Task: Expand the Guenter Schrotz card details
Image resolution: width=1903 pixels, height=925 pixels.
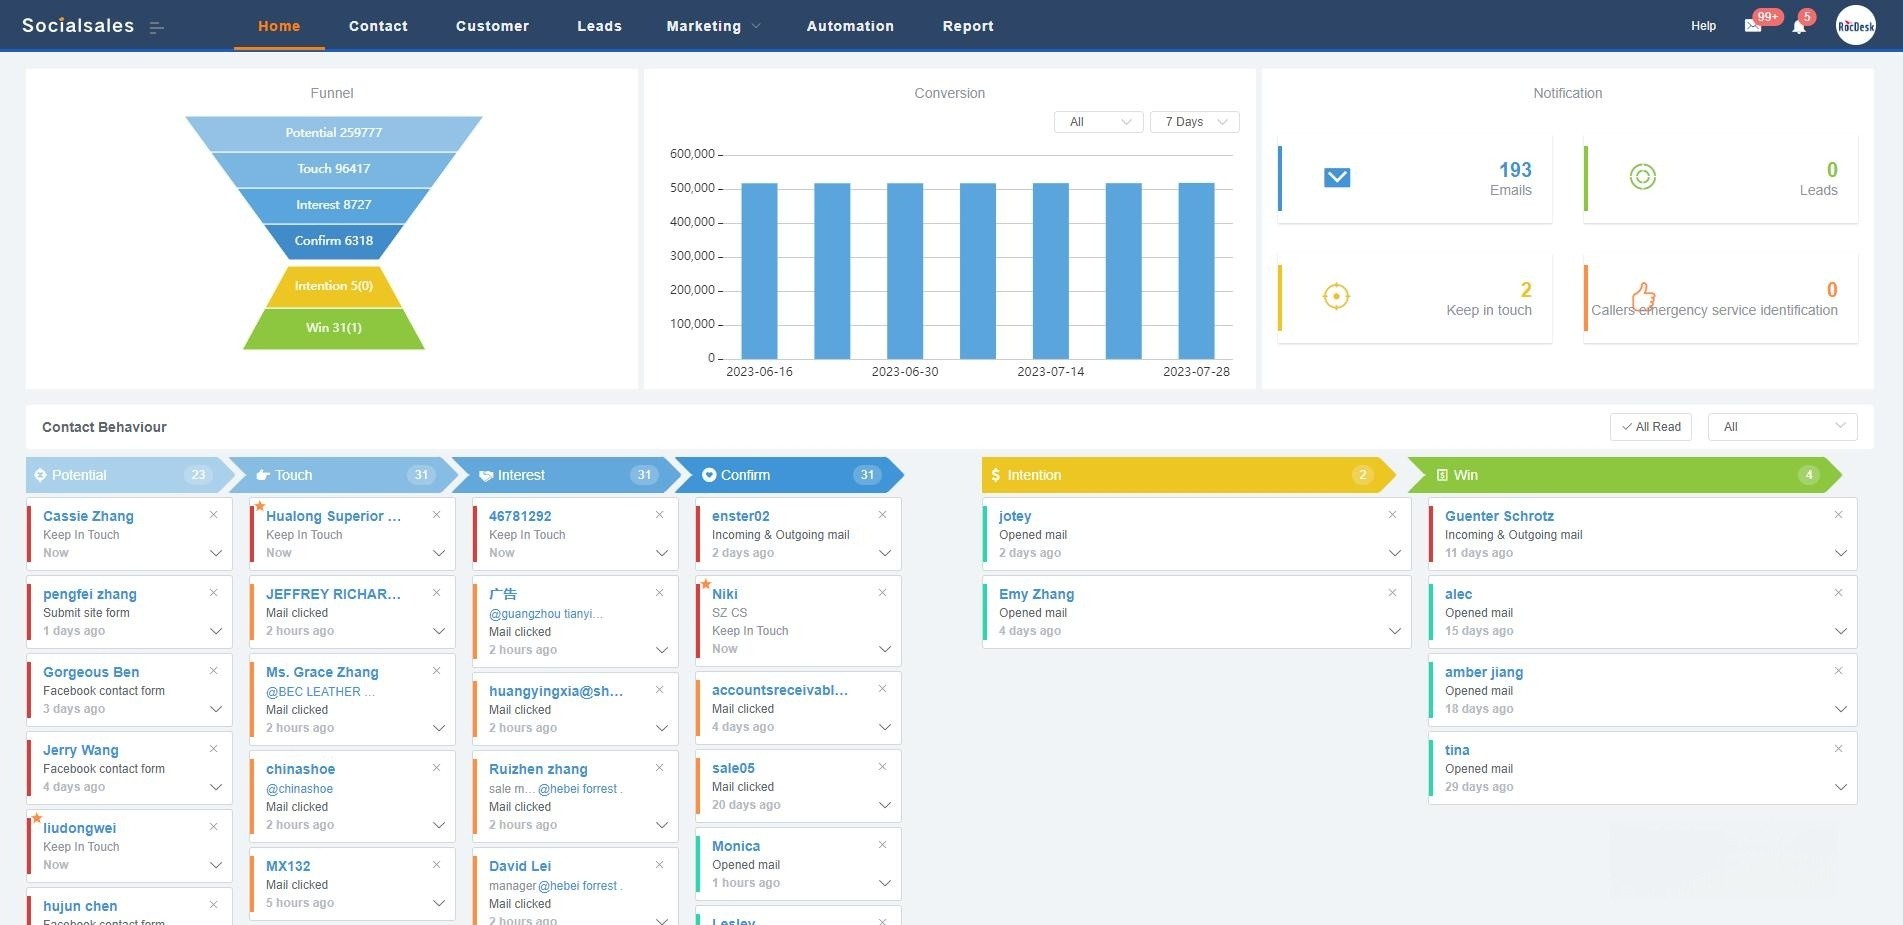Action: pos(1841,553)
